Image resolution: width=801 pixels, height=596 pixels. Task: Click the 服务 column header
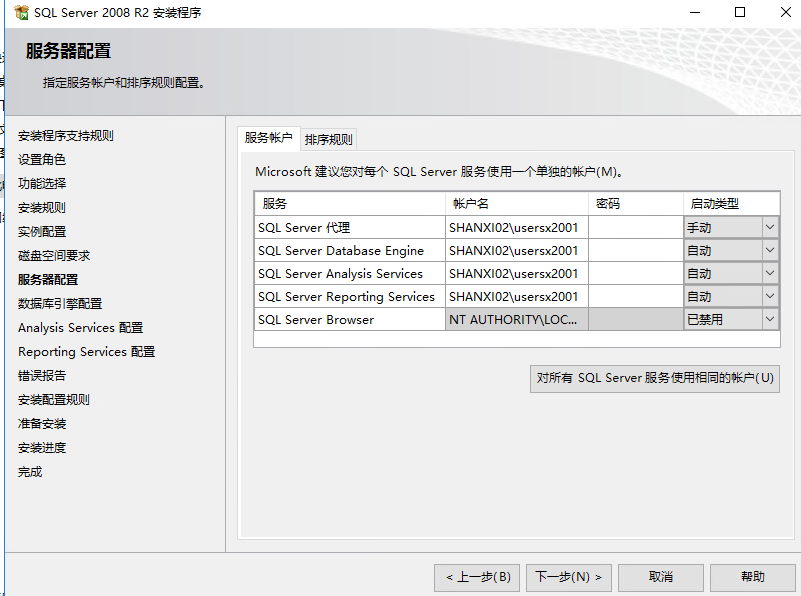click(x=350, y=204)
